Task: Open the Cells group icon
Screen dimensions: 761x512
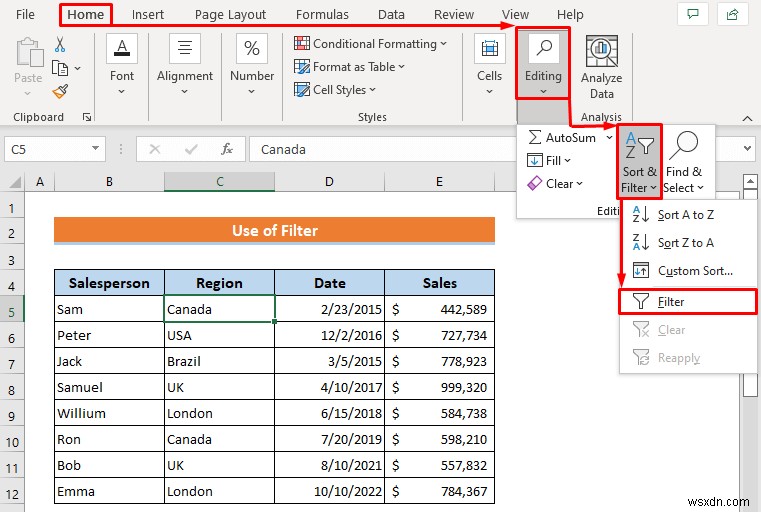Action: pos(489,49)
